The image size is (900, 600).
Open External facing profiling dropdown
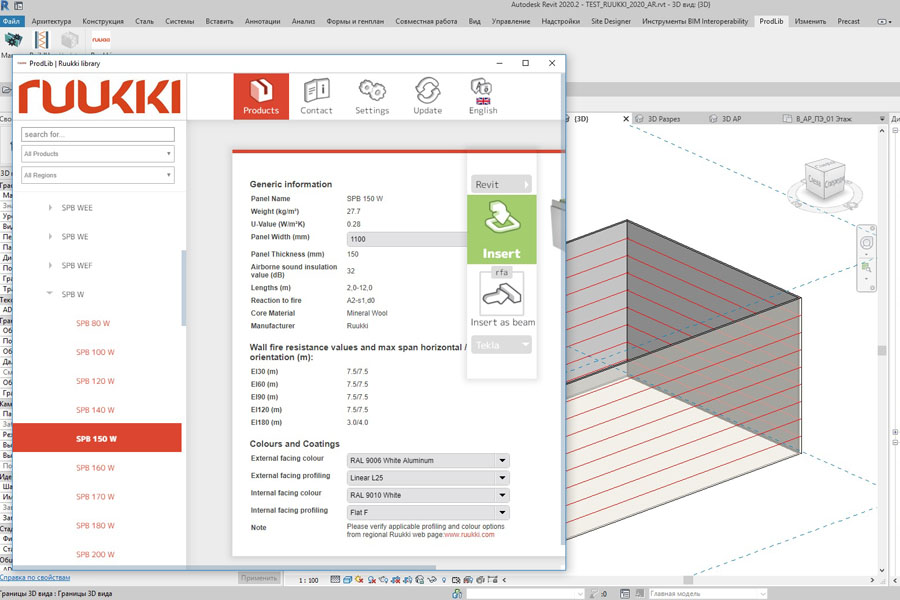coord(428,478)
